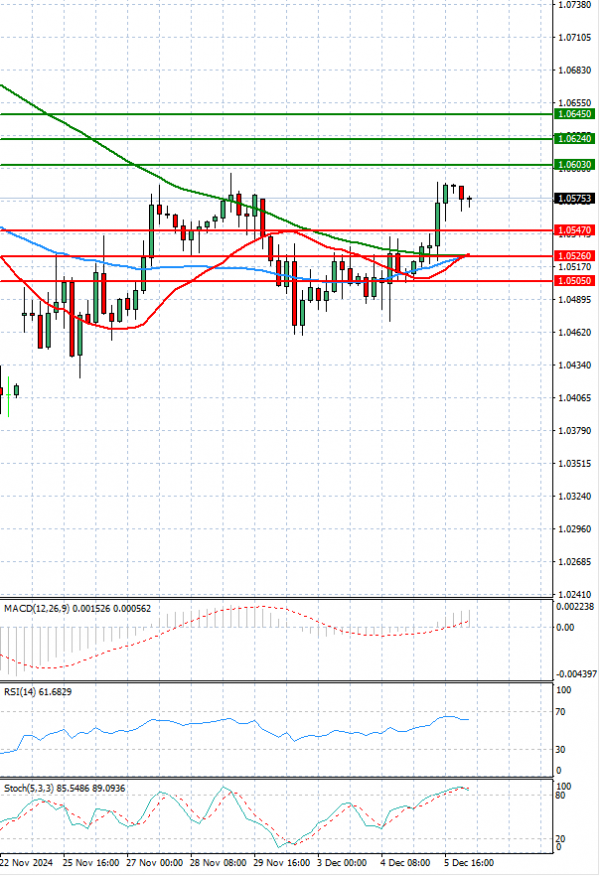This screenshot has width=600, height=876.
Task: Click the 1.05050 red level label
Action: tap(574, 281)
